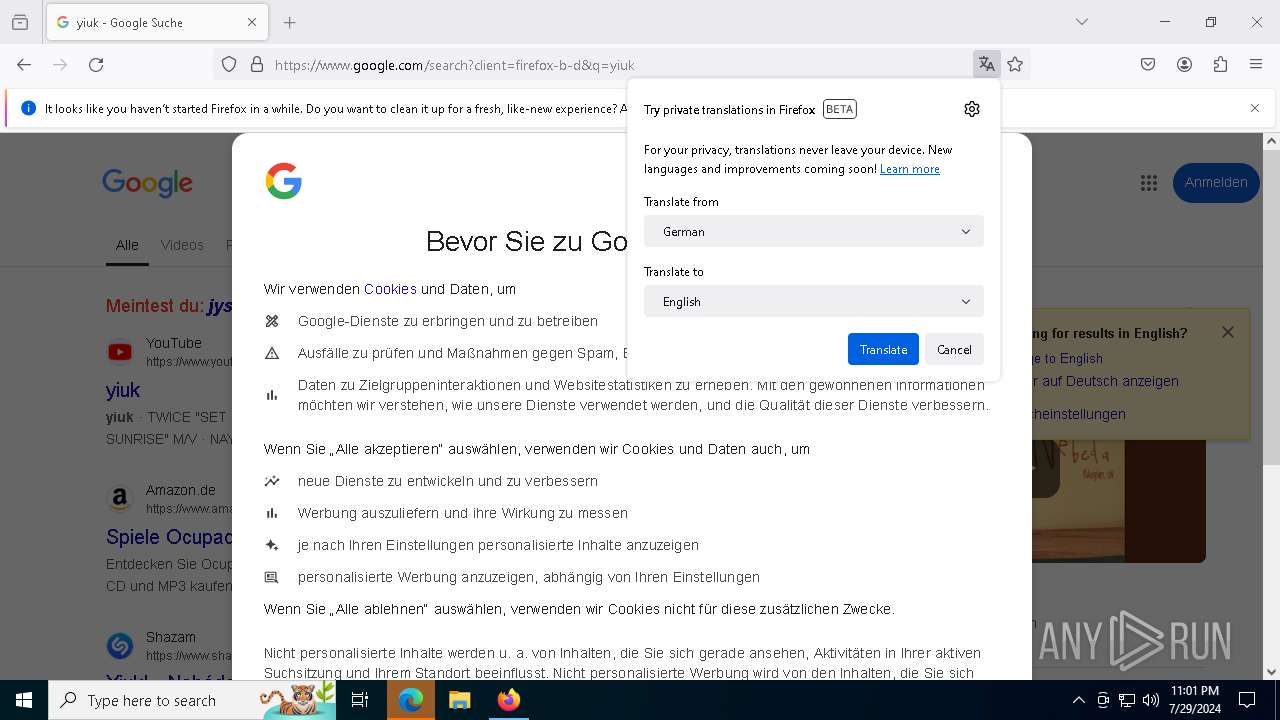Open the Save to Pocket icon
The height and width of the screenshot is (720, 1280).
point(1148,64)
